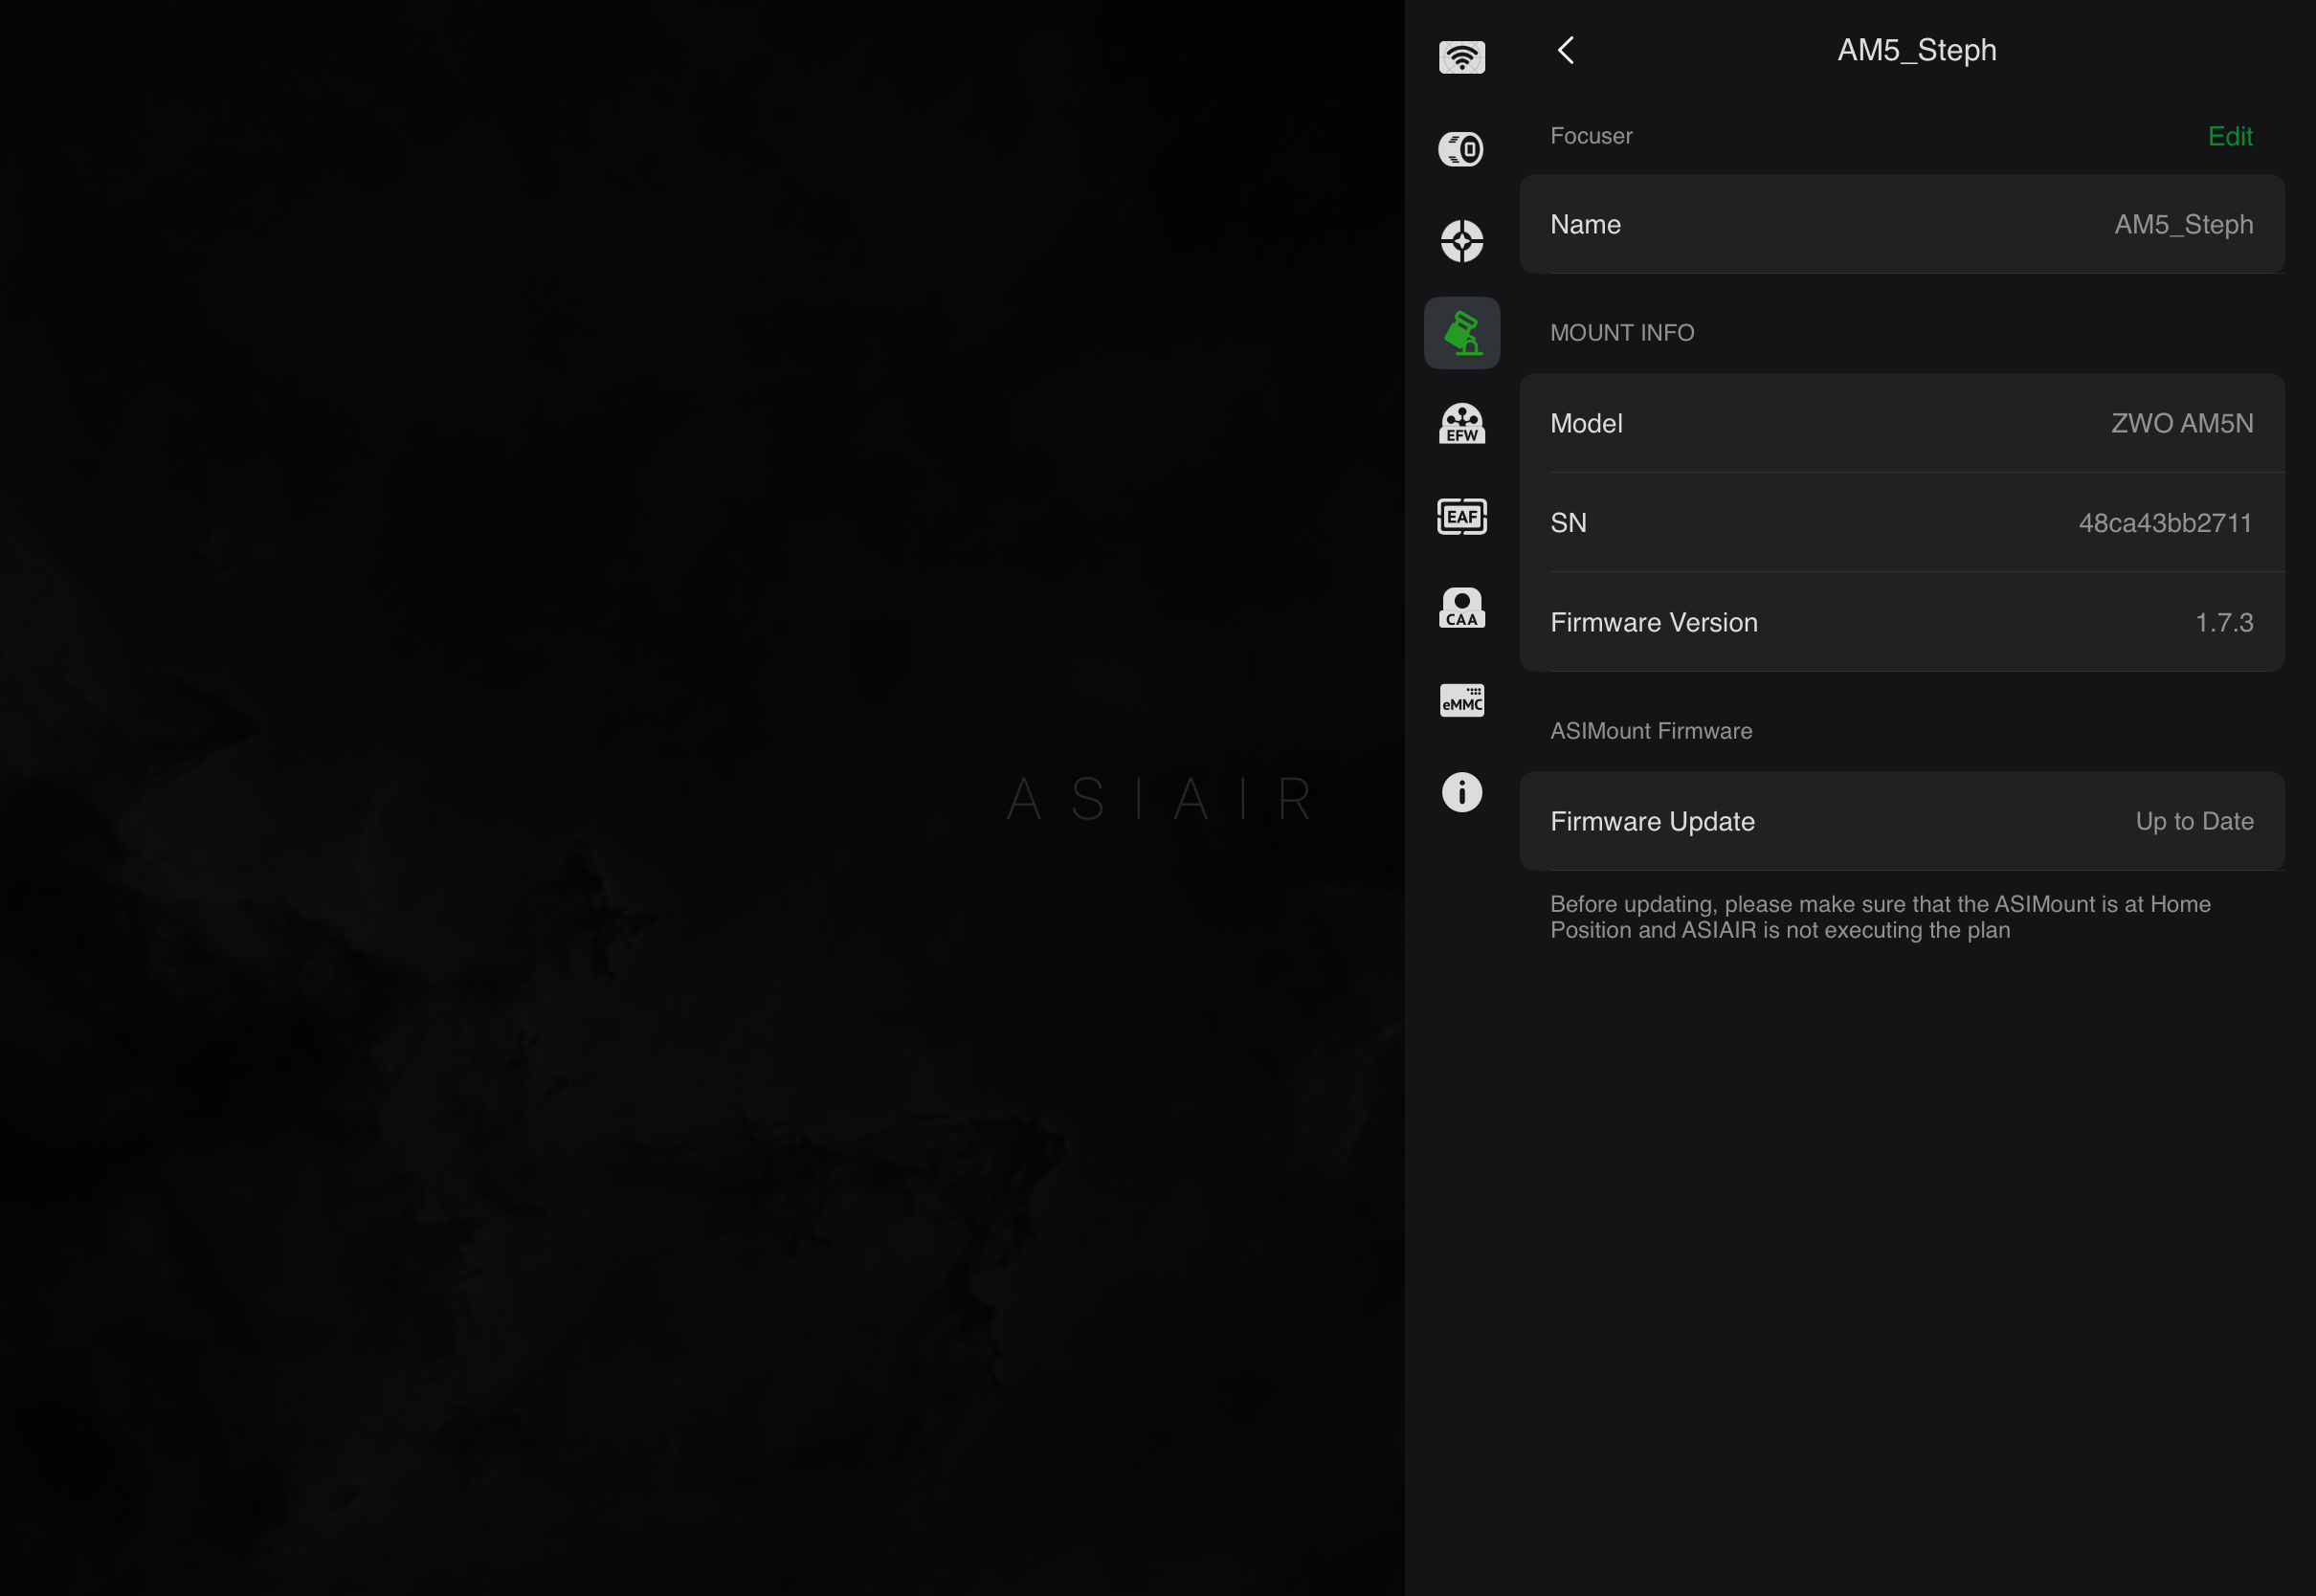The height and width of the screenshot is (1596, 2316).
Task: Open the EFW filter wheel settings
Action: 1461,424
